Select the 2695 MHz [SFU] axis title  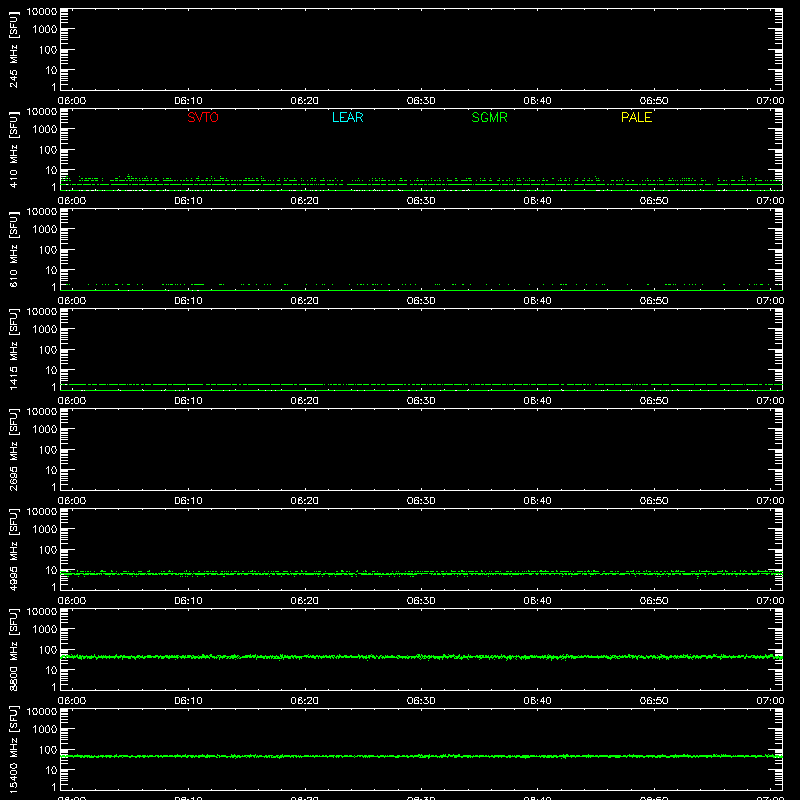click(13, 449)
